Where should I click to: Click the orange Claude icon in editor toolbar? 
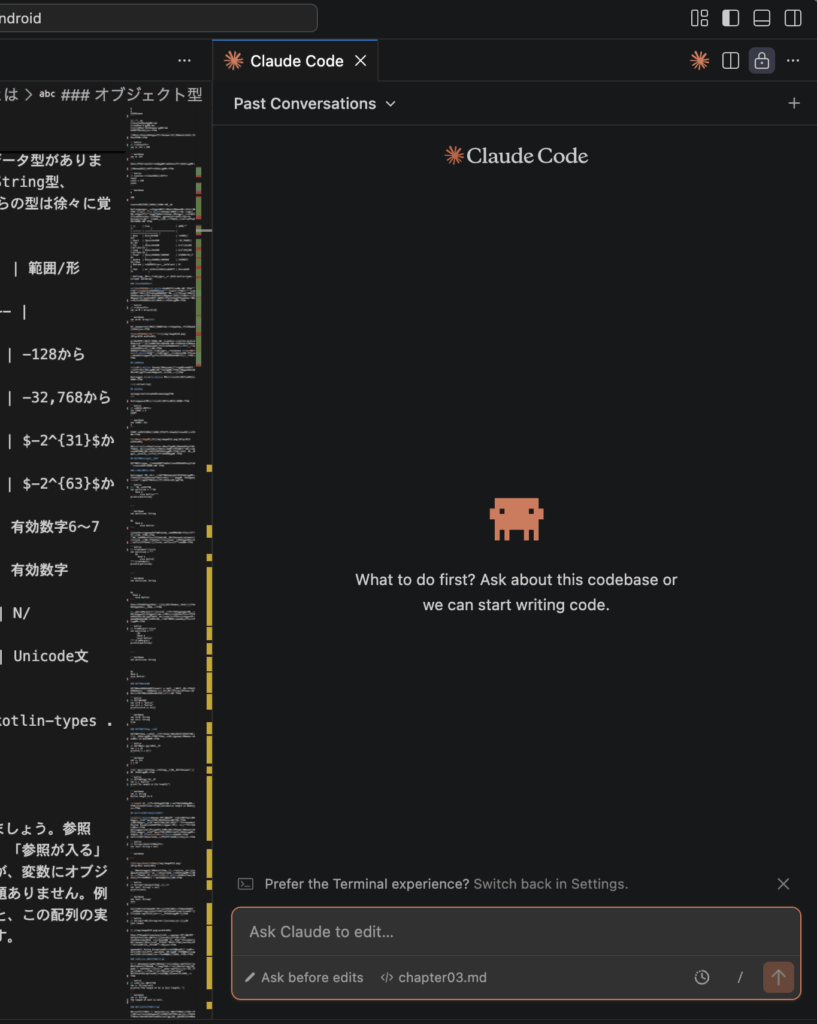(700, 61)
